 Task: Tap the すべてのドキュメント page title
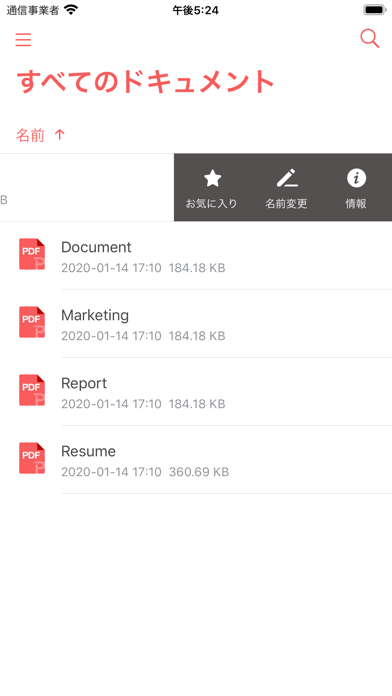click(145, 82)
